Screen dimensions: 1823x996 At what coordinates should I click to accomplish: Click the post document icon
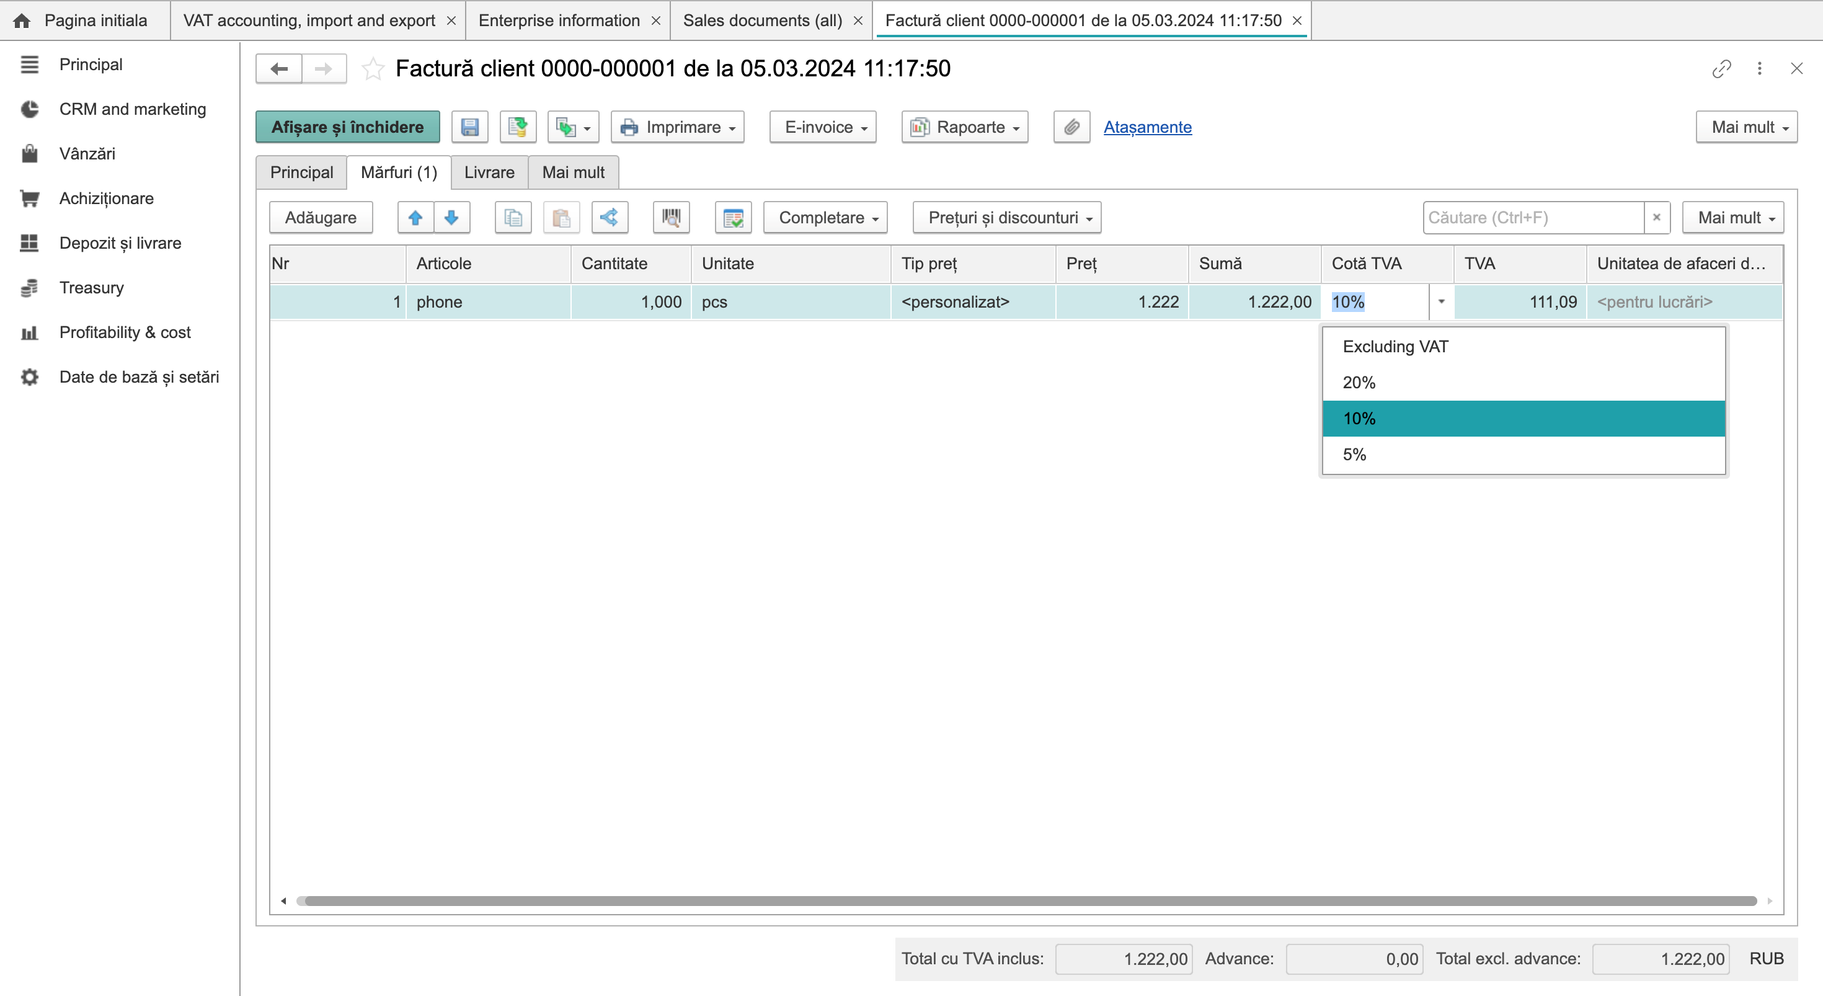click(x=517, y=127)
